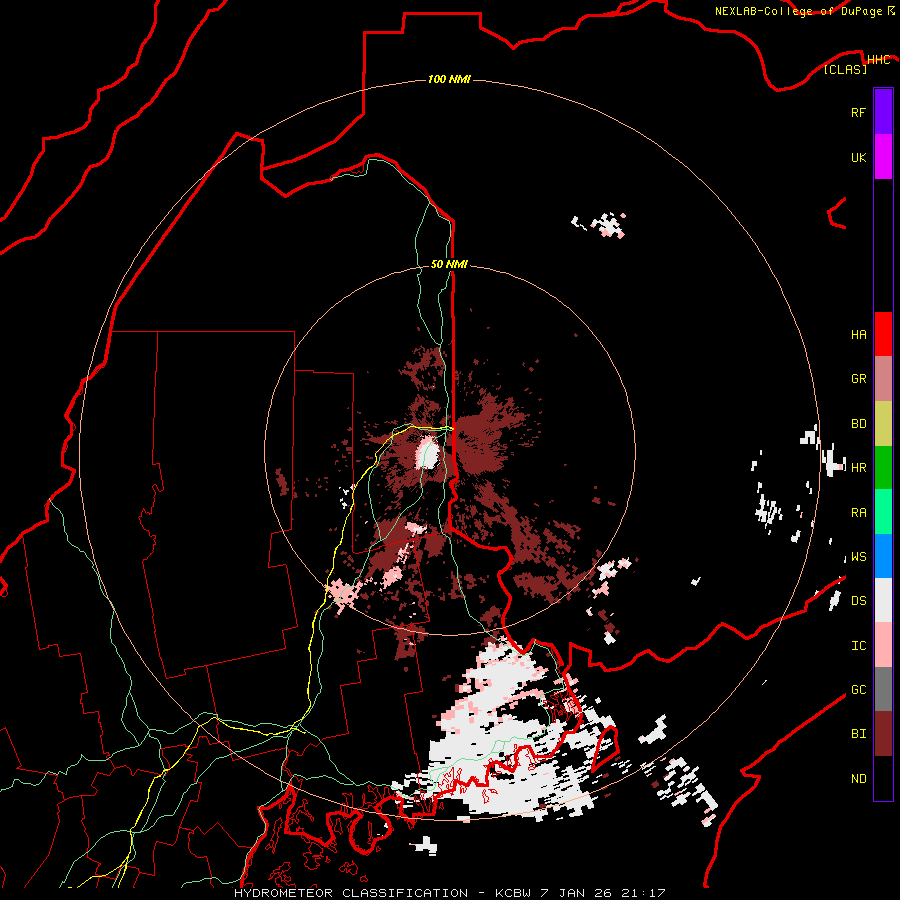Select the 'GC' legend label
This screenshot has width=900, height=900.
click(x=858, y=690)
